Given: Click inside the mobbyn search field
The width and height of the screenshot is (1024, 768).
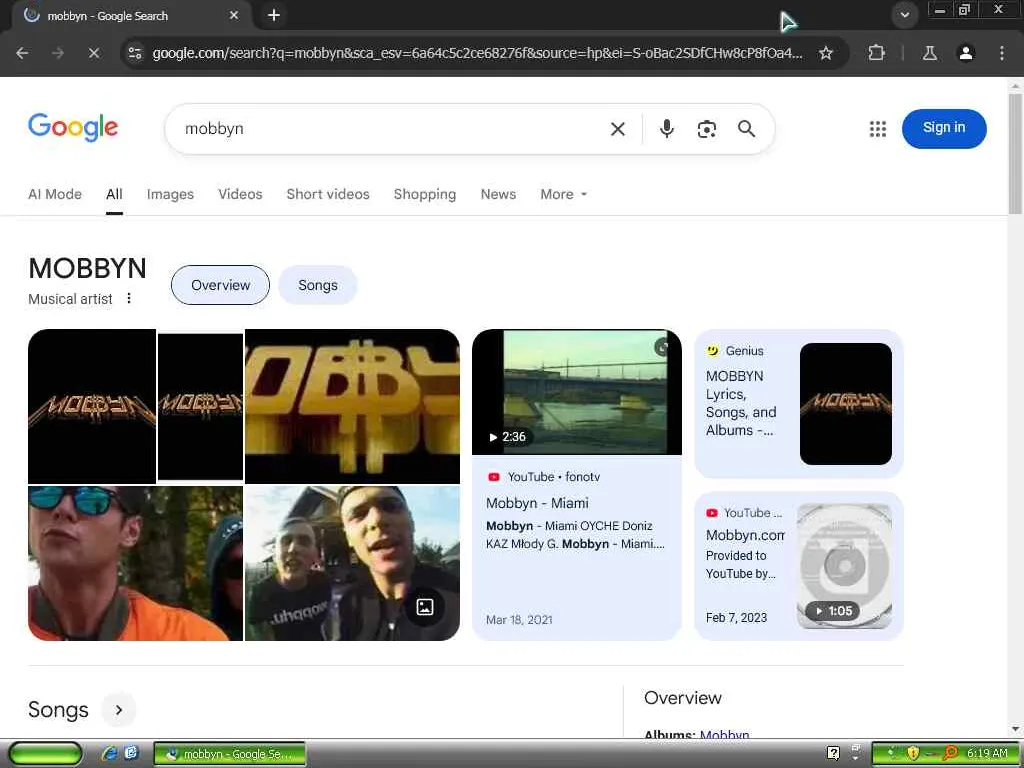Looking at the screenshot, I should [392, 129].
